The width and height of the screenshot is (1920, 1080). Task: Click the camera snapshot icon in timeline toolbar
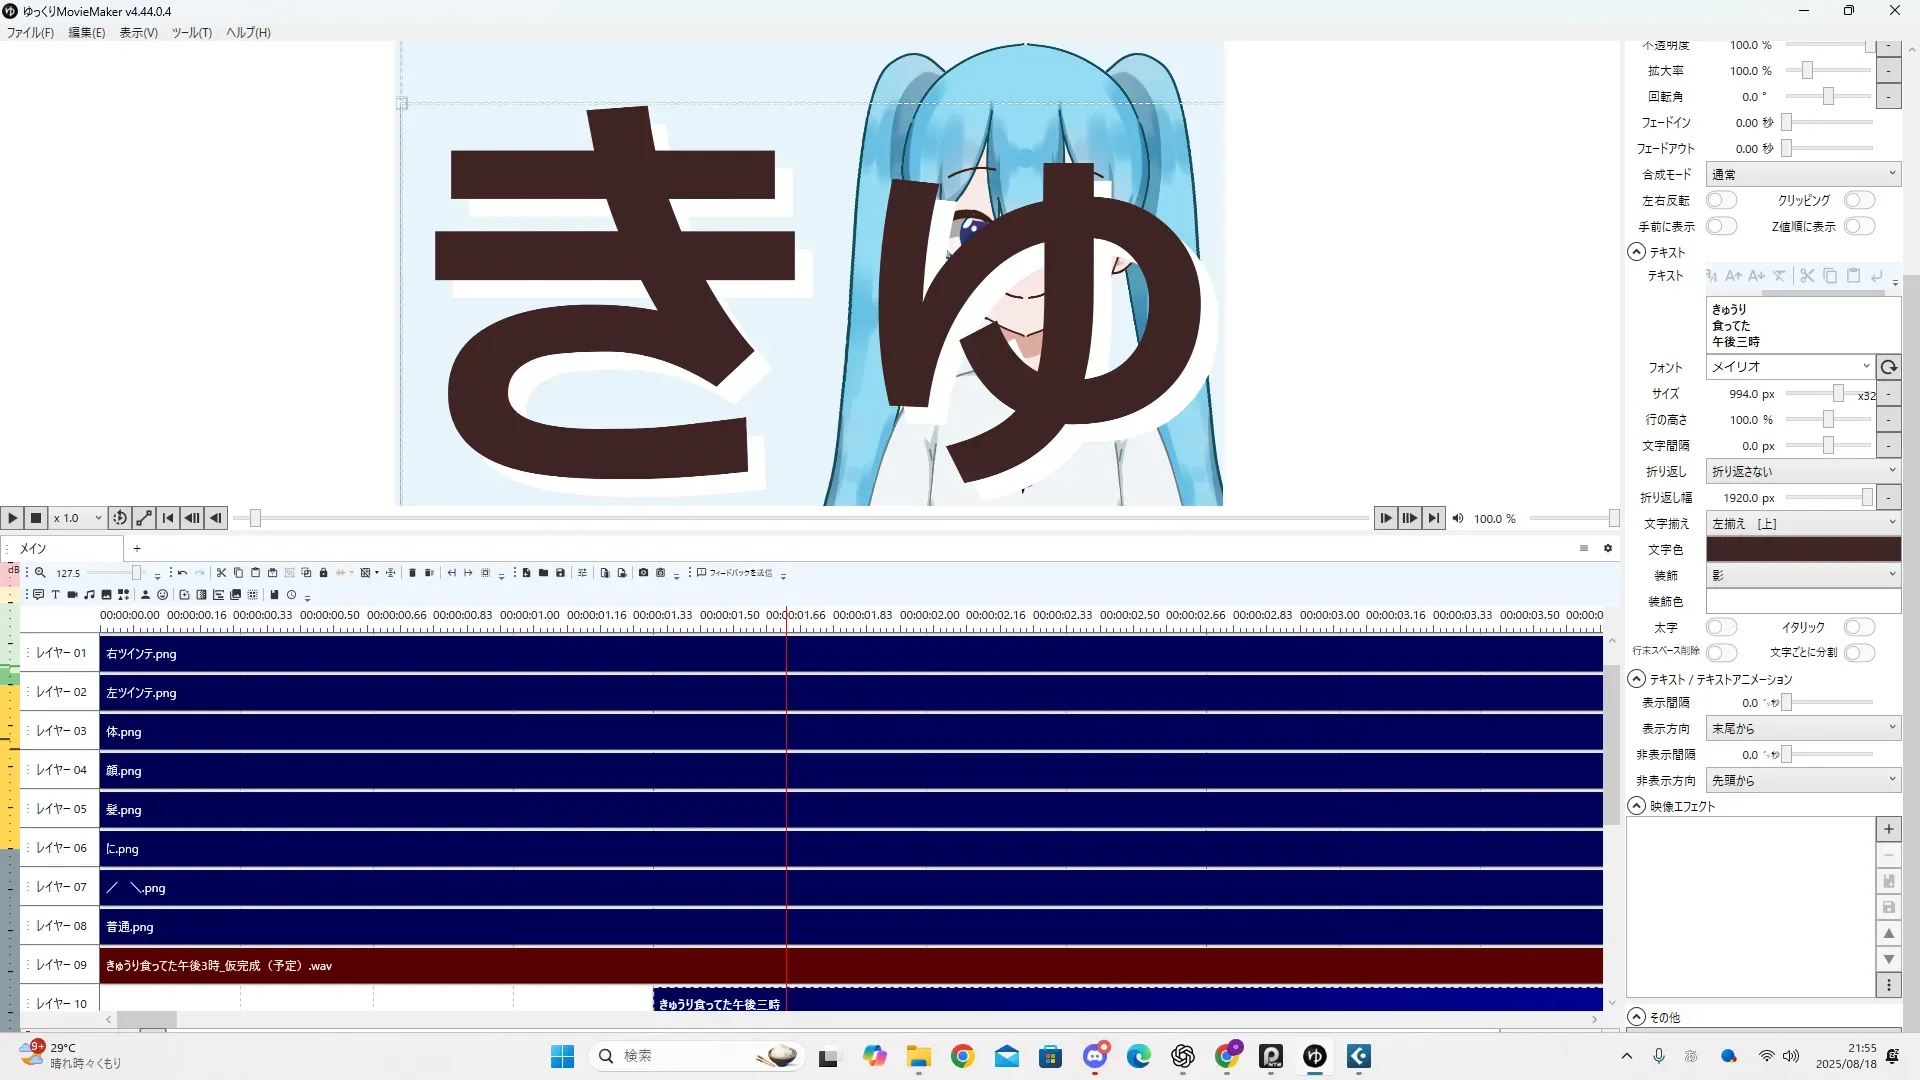tap(643, 573)
